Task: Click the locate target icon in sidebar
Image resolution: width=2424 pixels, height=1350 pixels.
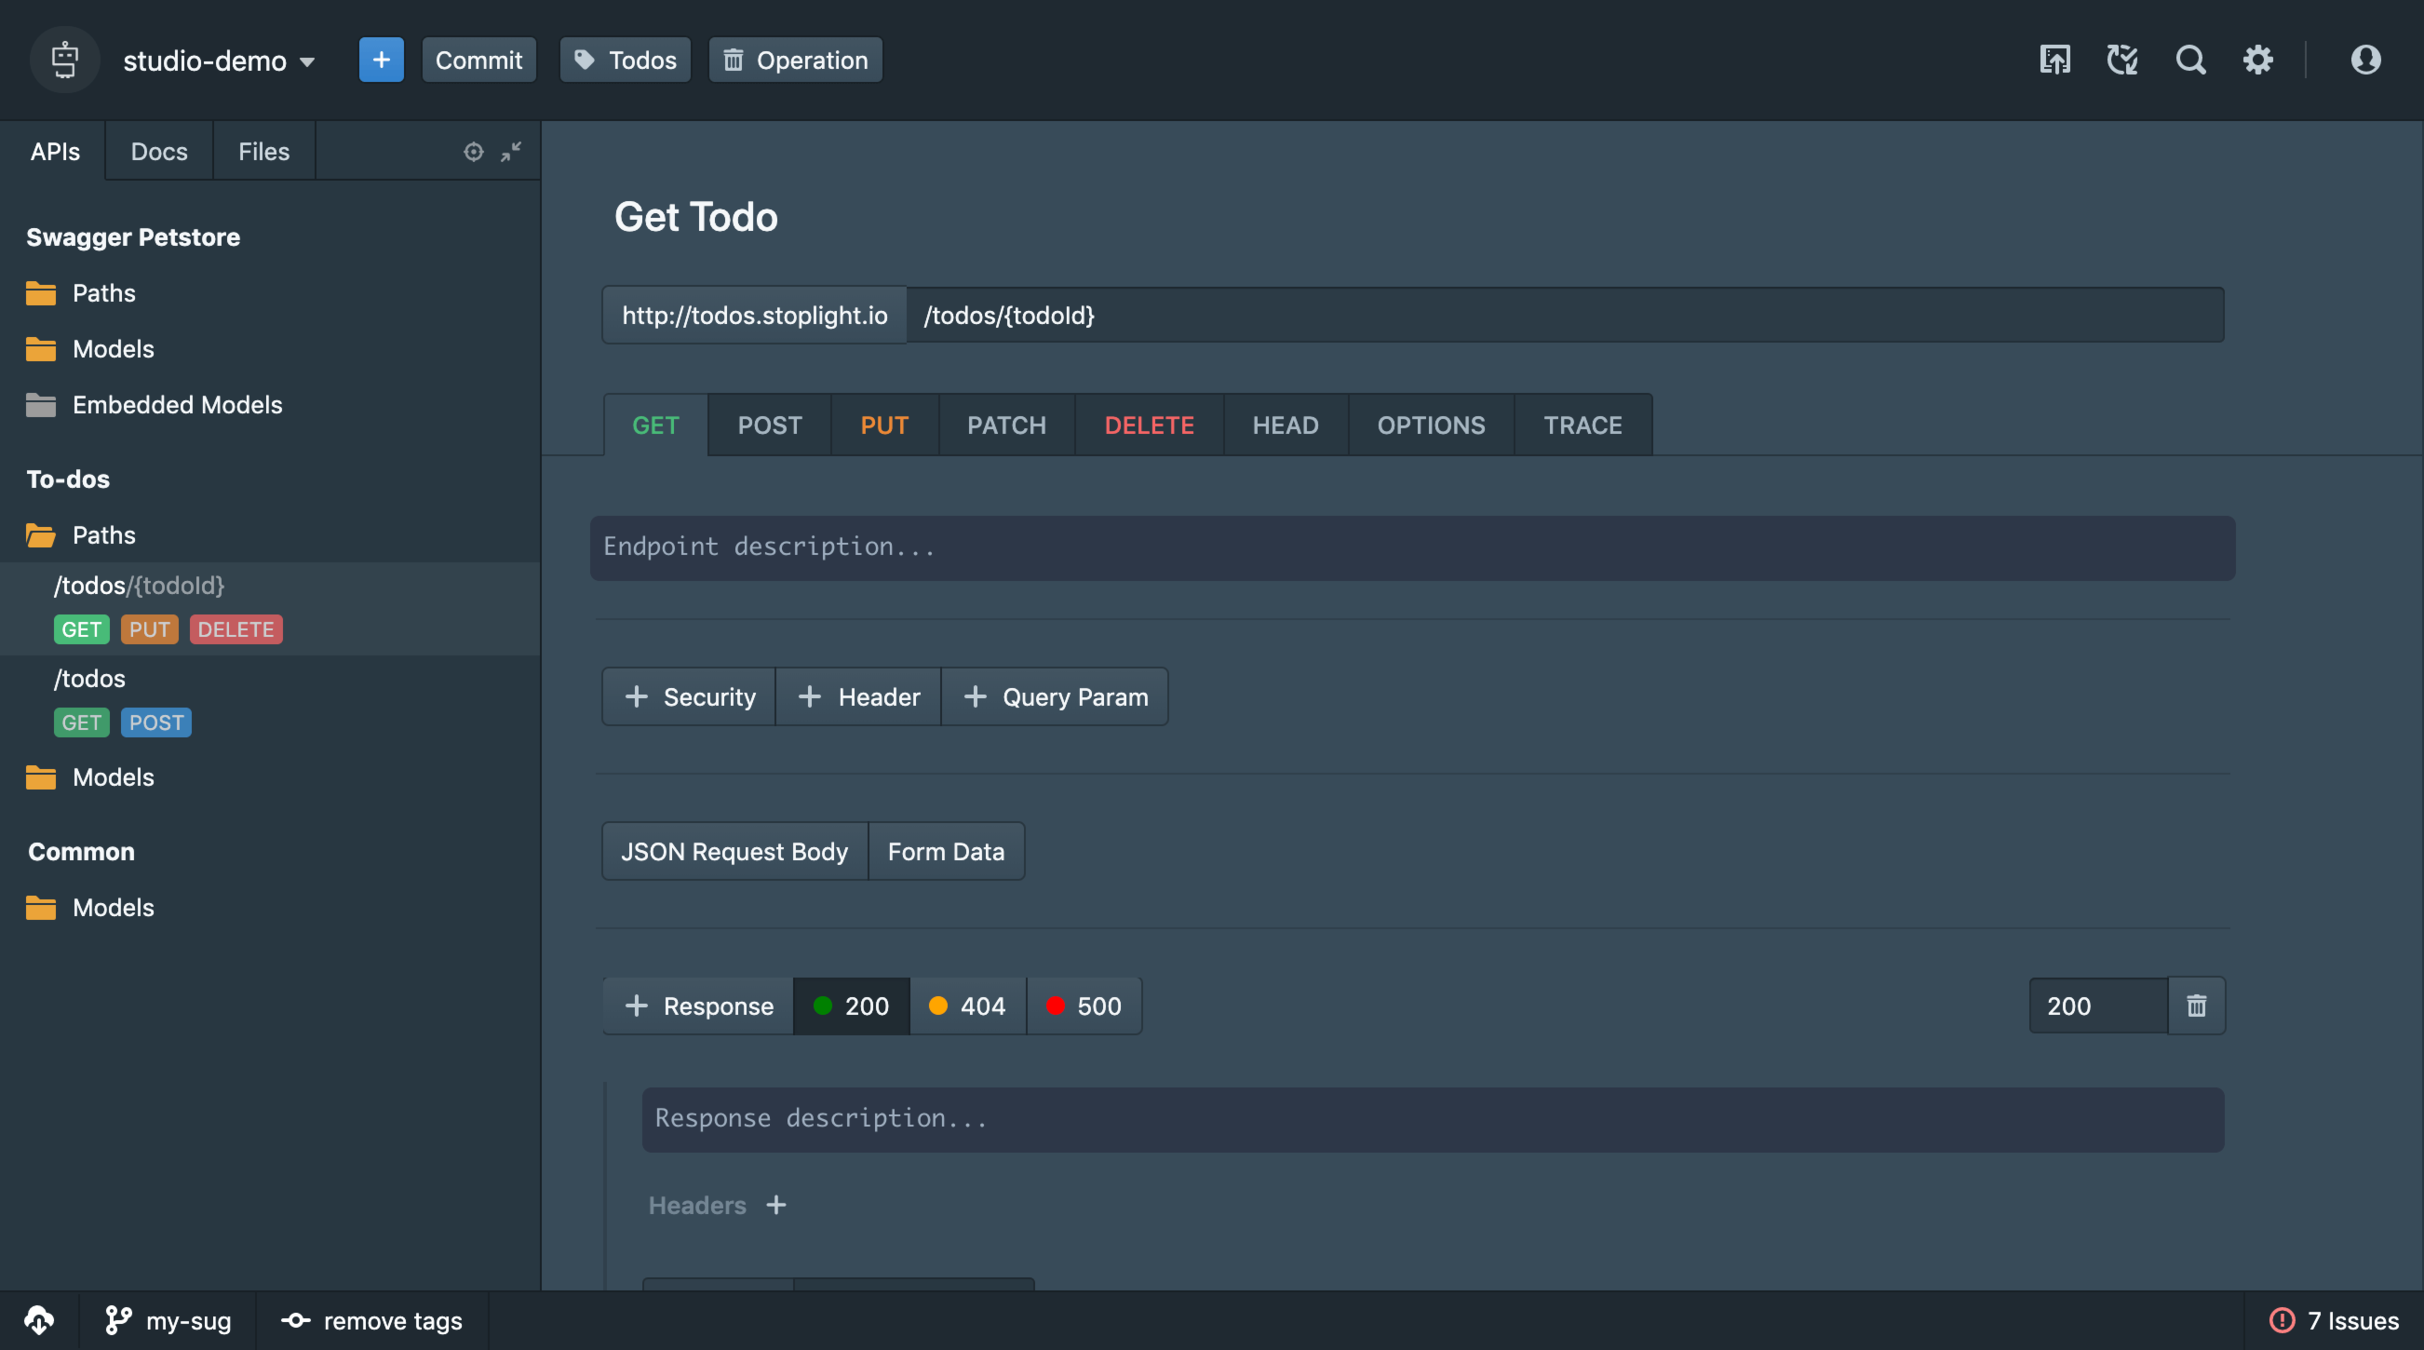Action: (473, 151)
